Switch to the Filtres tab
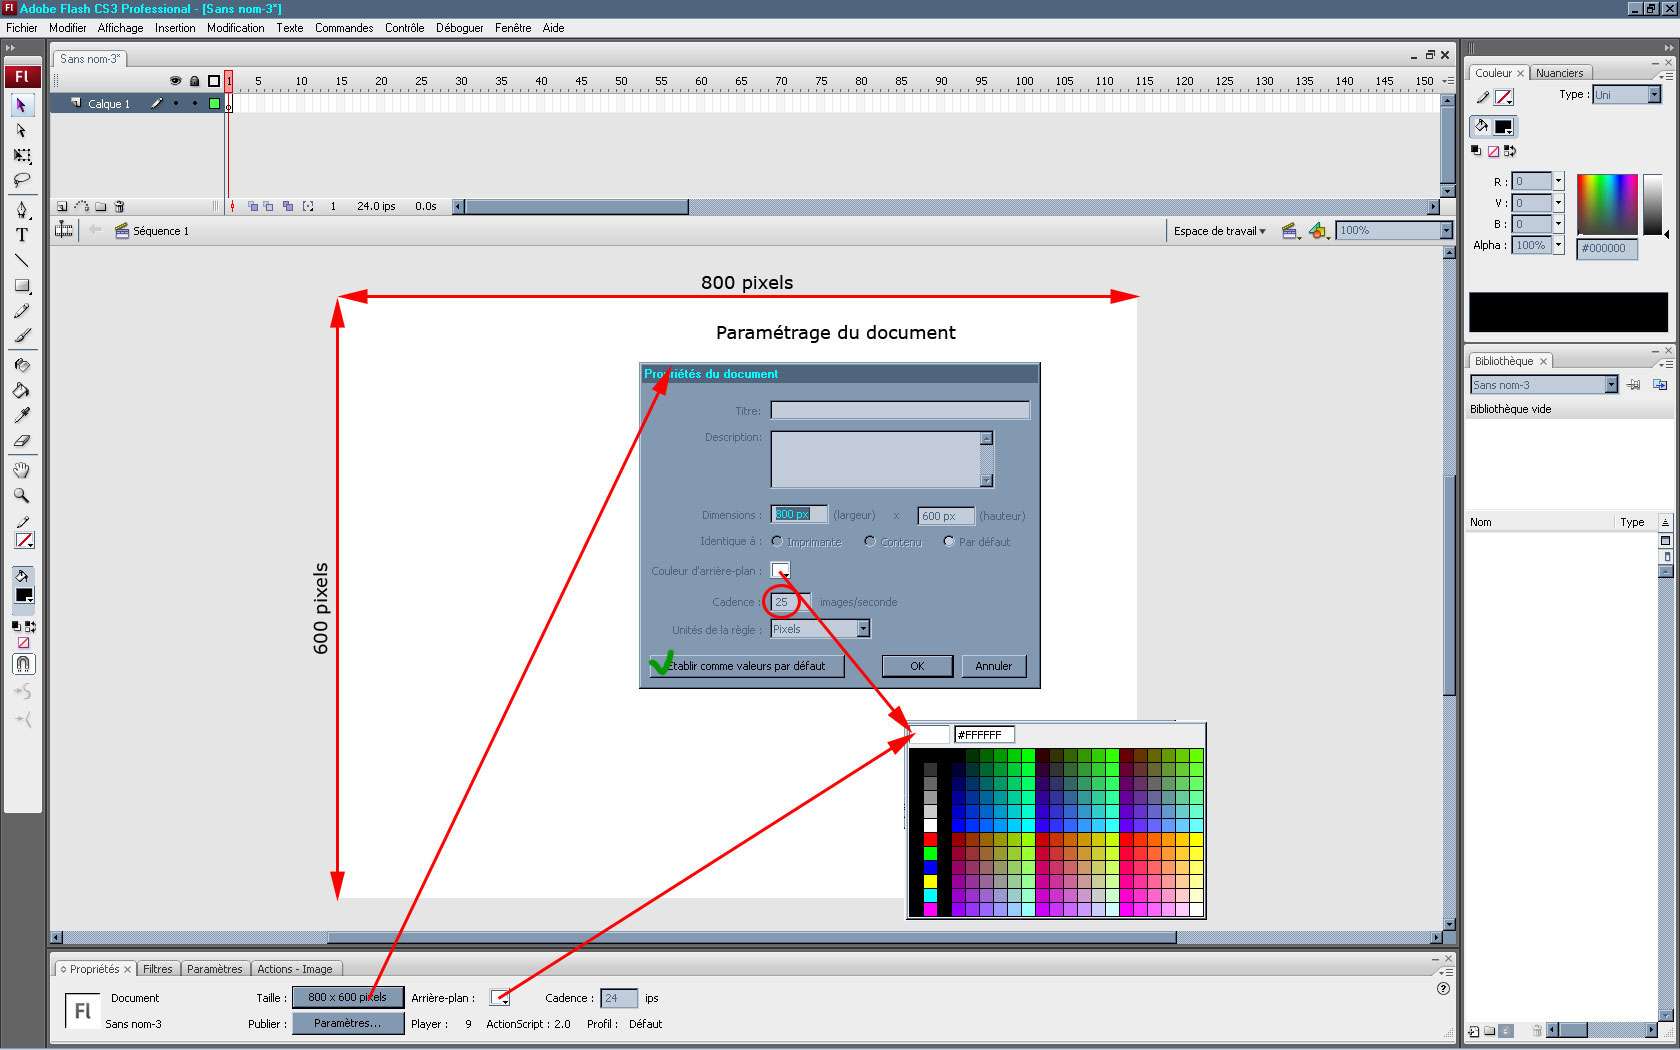 pos(157,969)
